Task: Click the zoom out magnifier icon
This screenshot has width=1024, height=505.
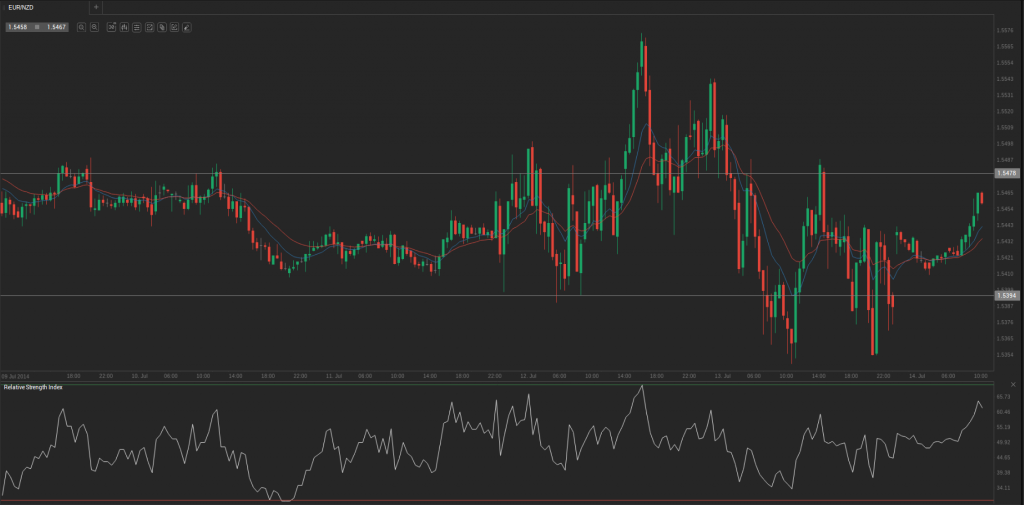Action: tap(95, 27)
